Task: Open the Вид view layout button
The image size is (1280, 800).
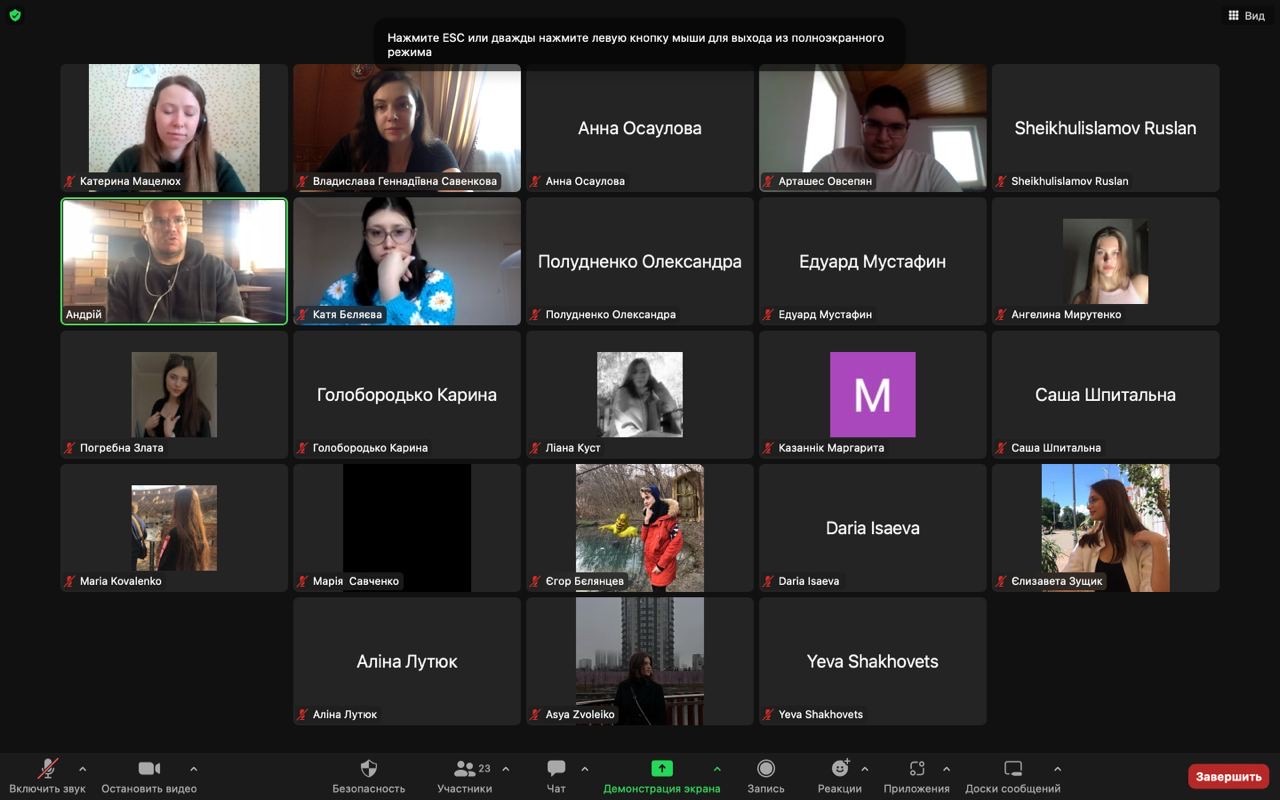Action: (1246, 16)
